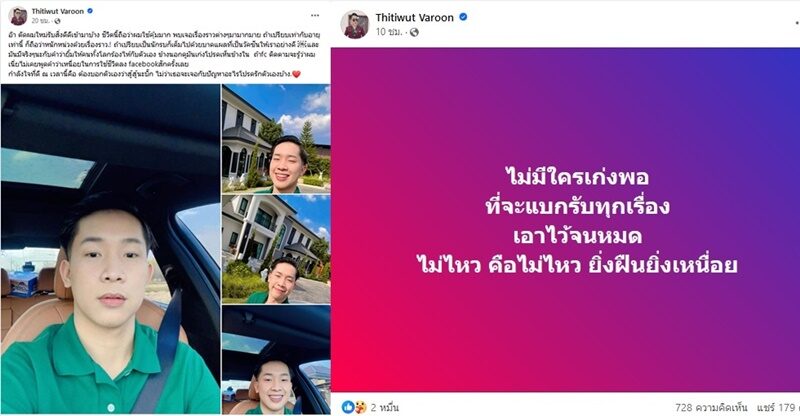Click the globe privacy icon beside 20 ชม.

click(57, 21)
